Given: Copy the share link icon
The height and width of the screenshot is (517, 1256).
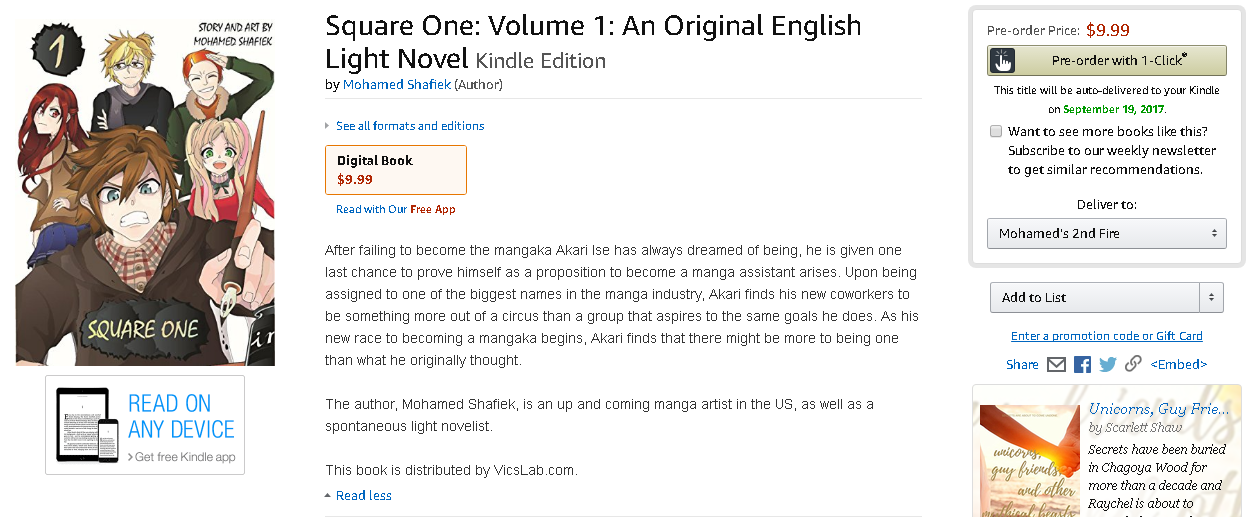Looking at the screenshot, I should [1133, 365].
